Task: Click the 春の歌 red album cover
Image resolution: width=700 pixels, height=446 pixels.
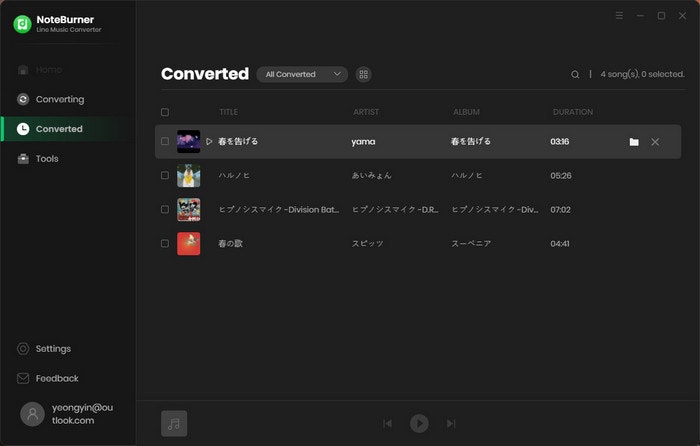Action: [188, 243]
